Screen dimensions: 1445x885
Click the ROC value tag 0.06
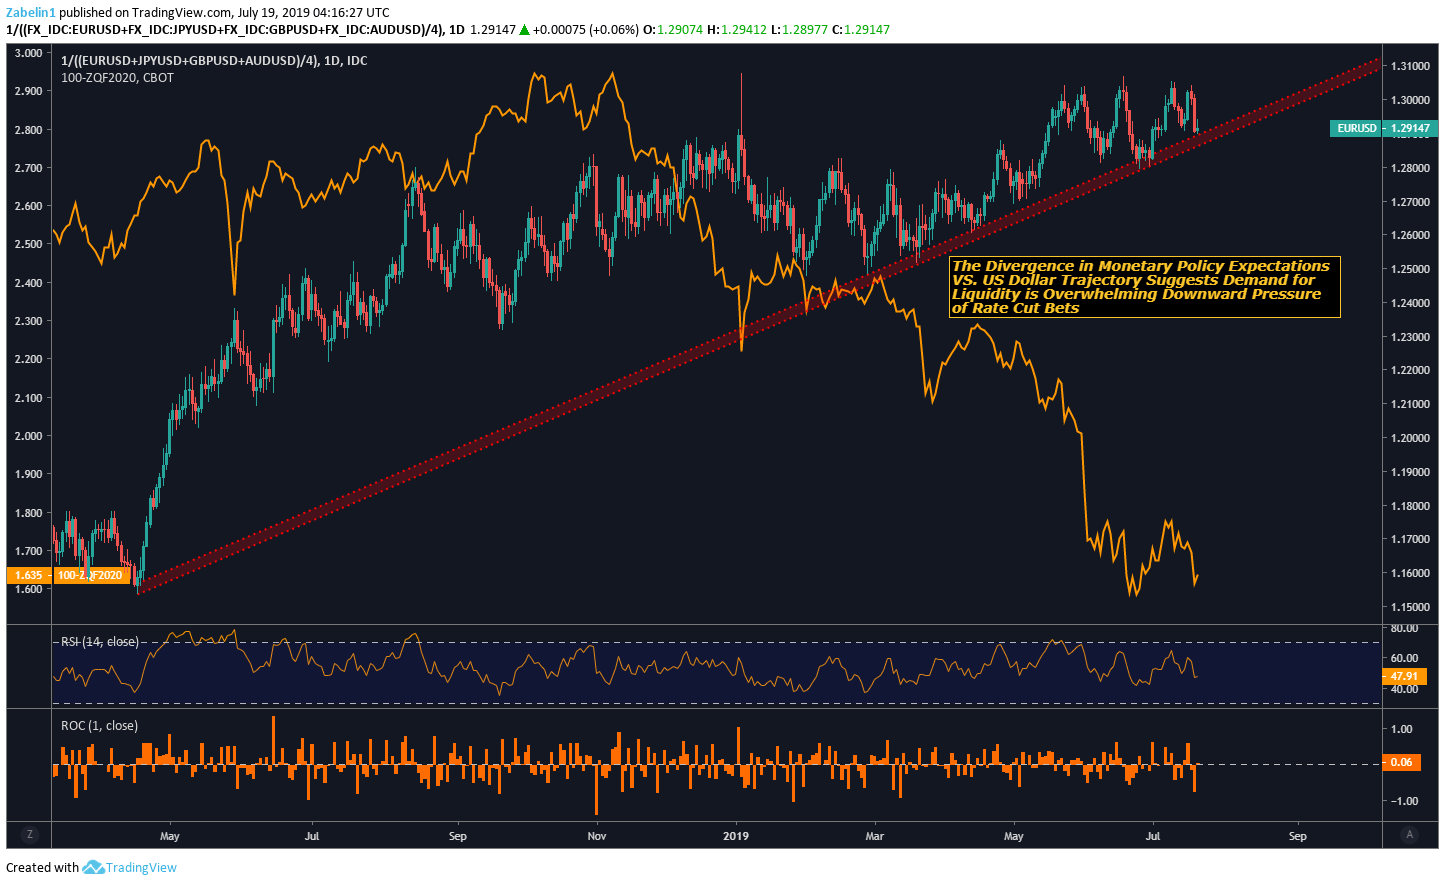click(1401, 762)
